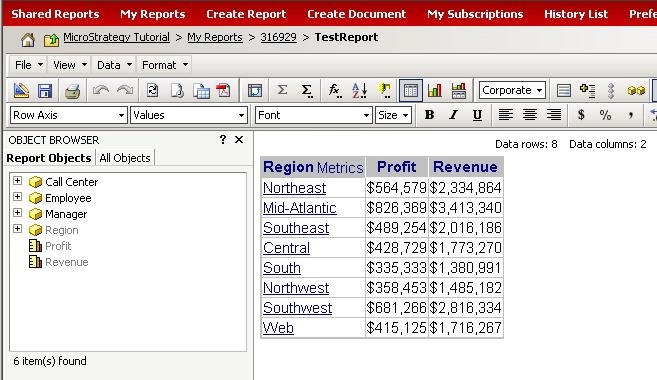
Task: Click the Export to PDF icon
Action: click(x=223, y=90)
